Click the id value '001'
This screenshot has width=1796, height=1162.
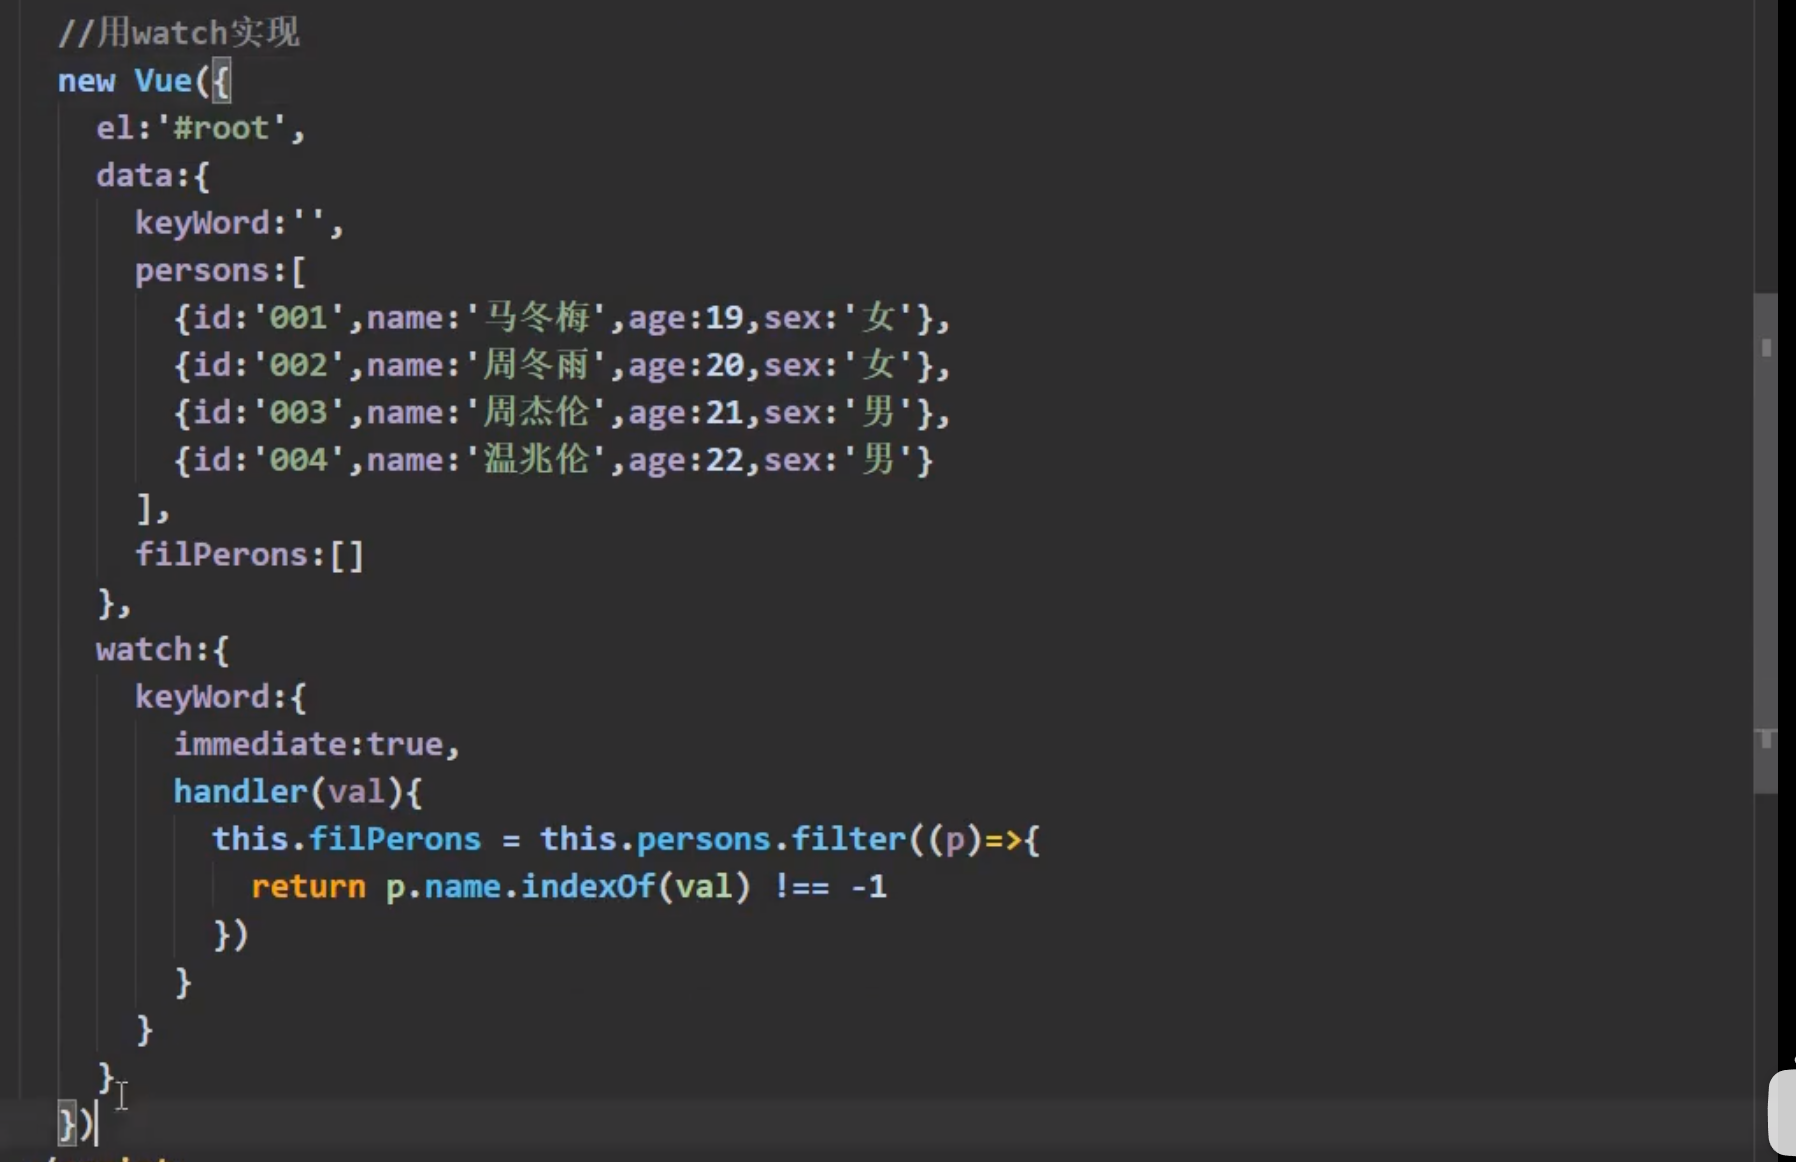(x=298, y=318)
